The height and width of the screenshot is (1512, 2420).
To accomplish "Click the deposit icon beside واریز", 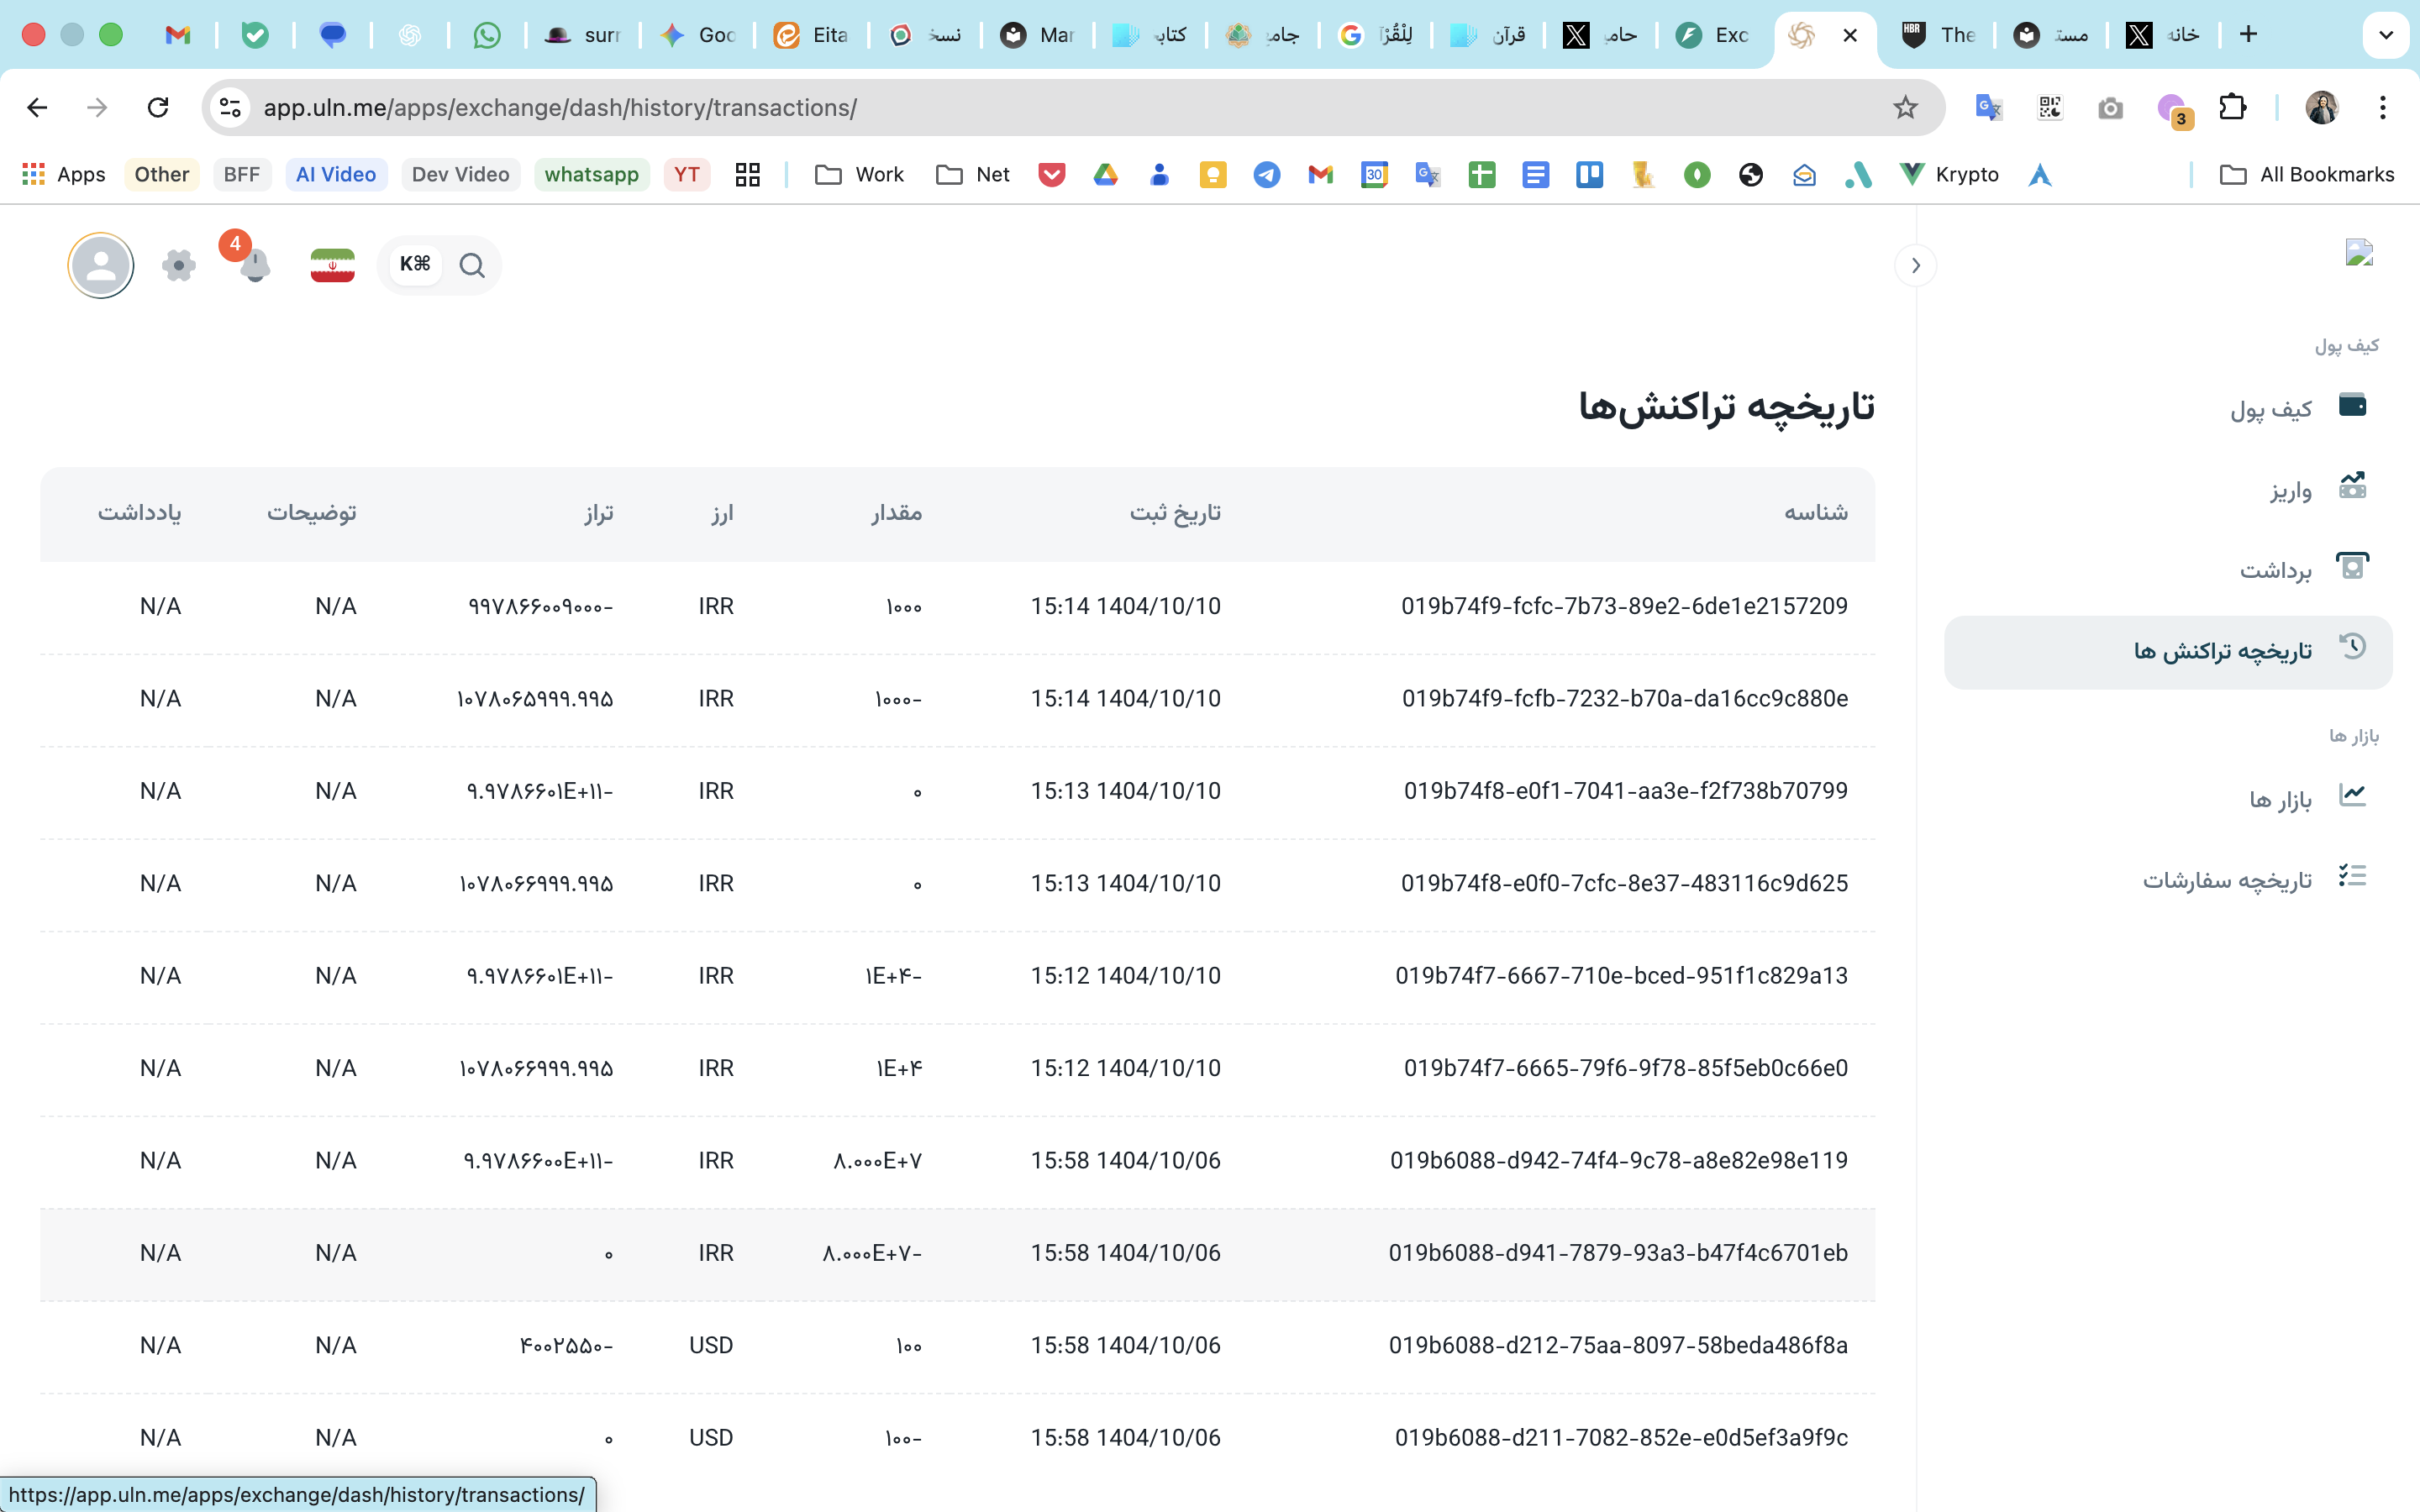I will click(2353, 486).
